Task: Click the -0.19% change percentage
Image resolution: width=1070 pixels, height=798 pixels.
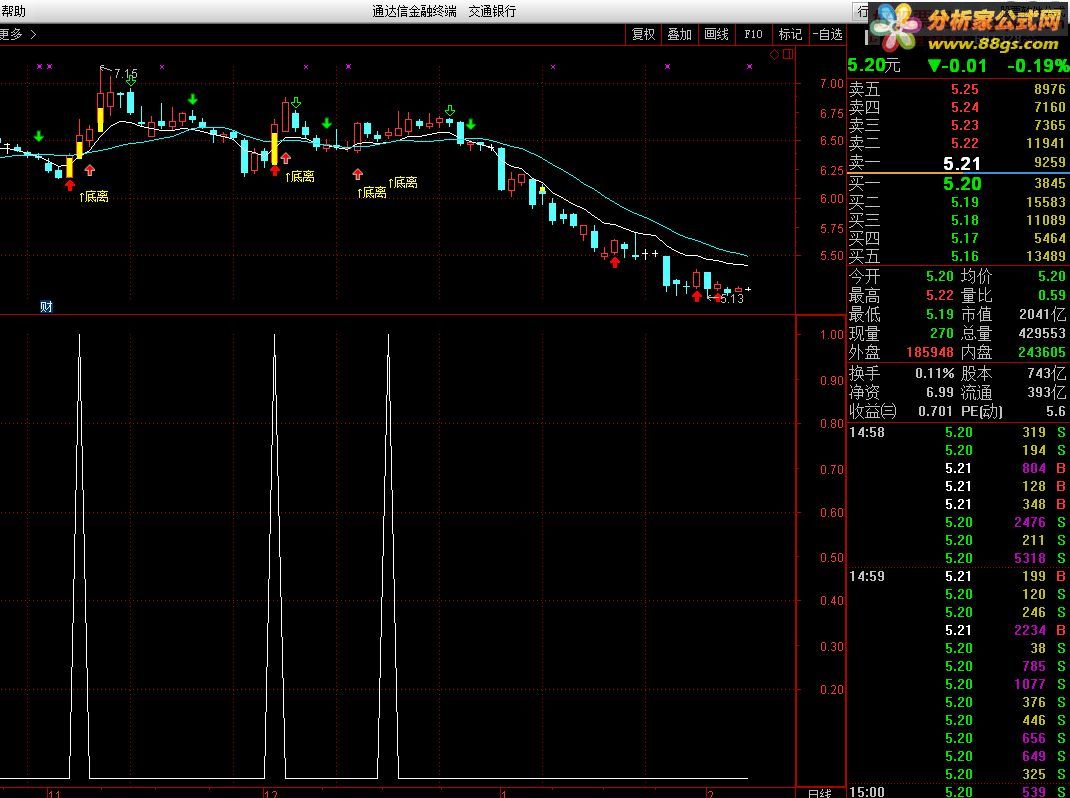Action: 1038,66
